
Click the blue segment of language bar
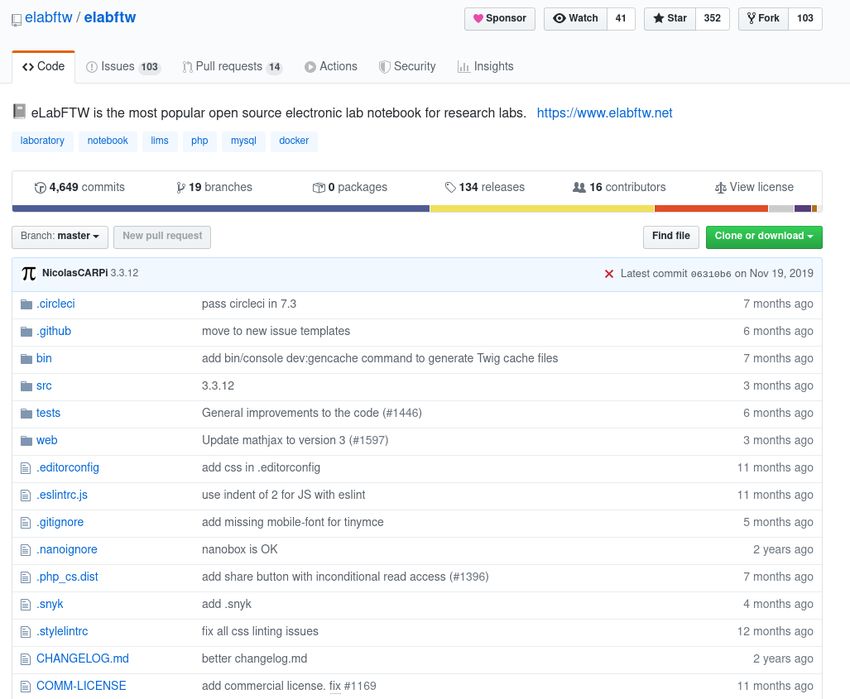point(221,209)
